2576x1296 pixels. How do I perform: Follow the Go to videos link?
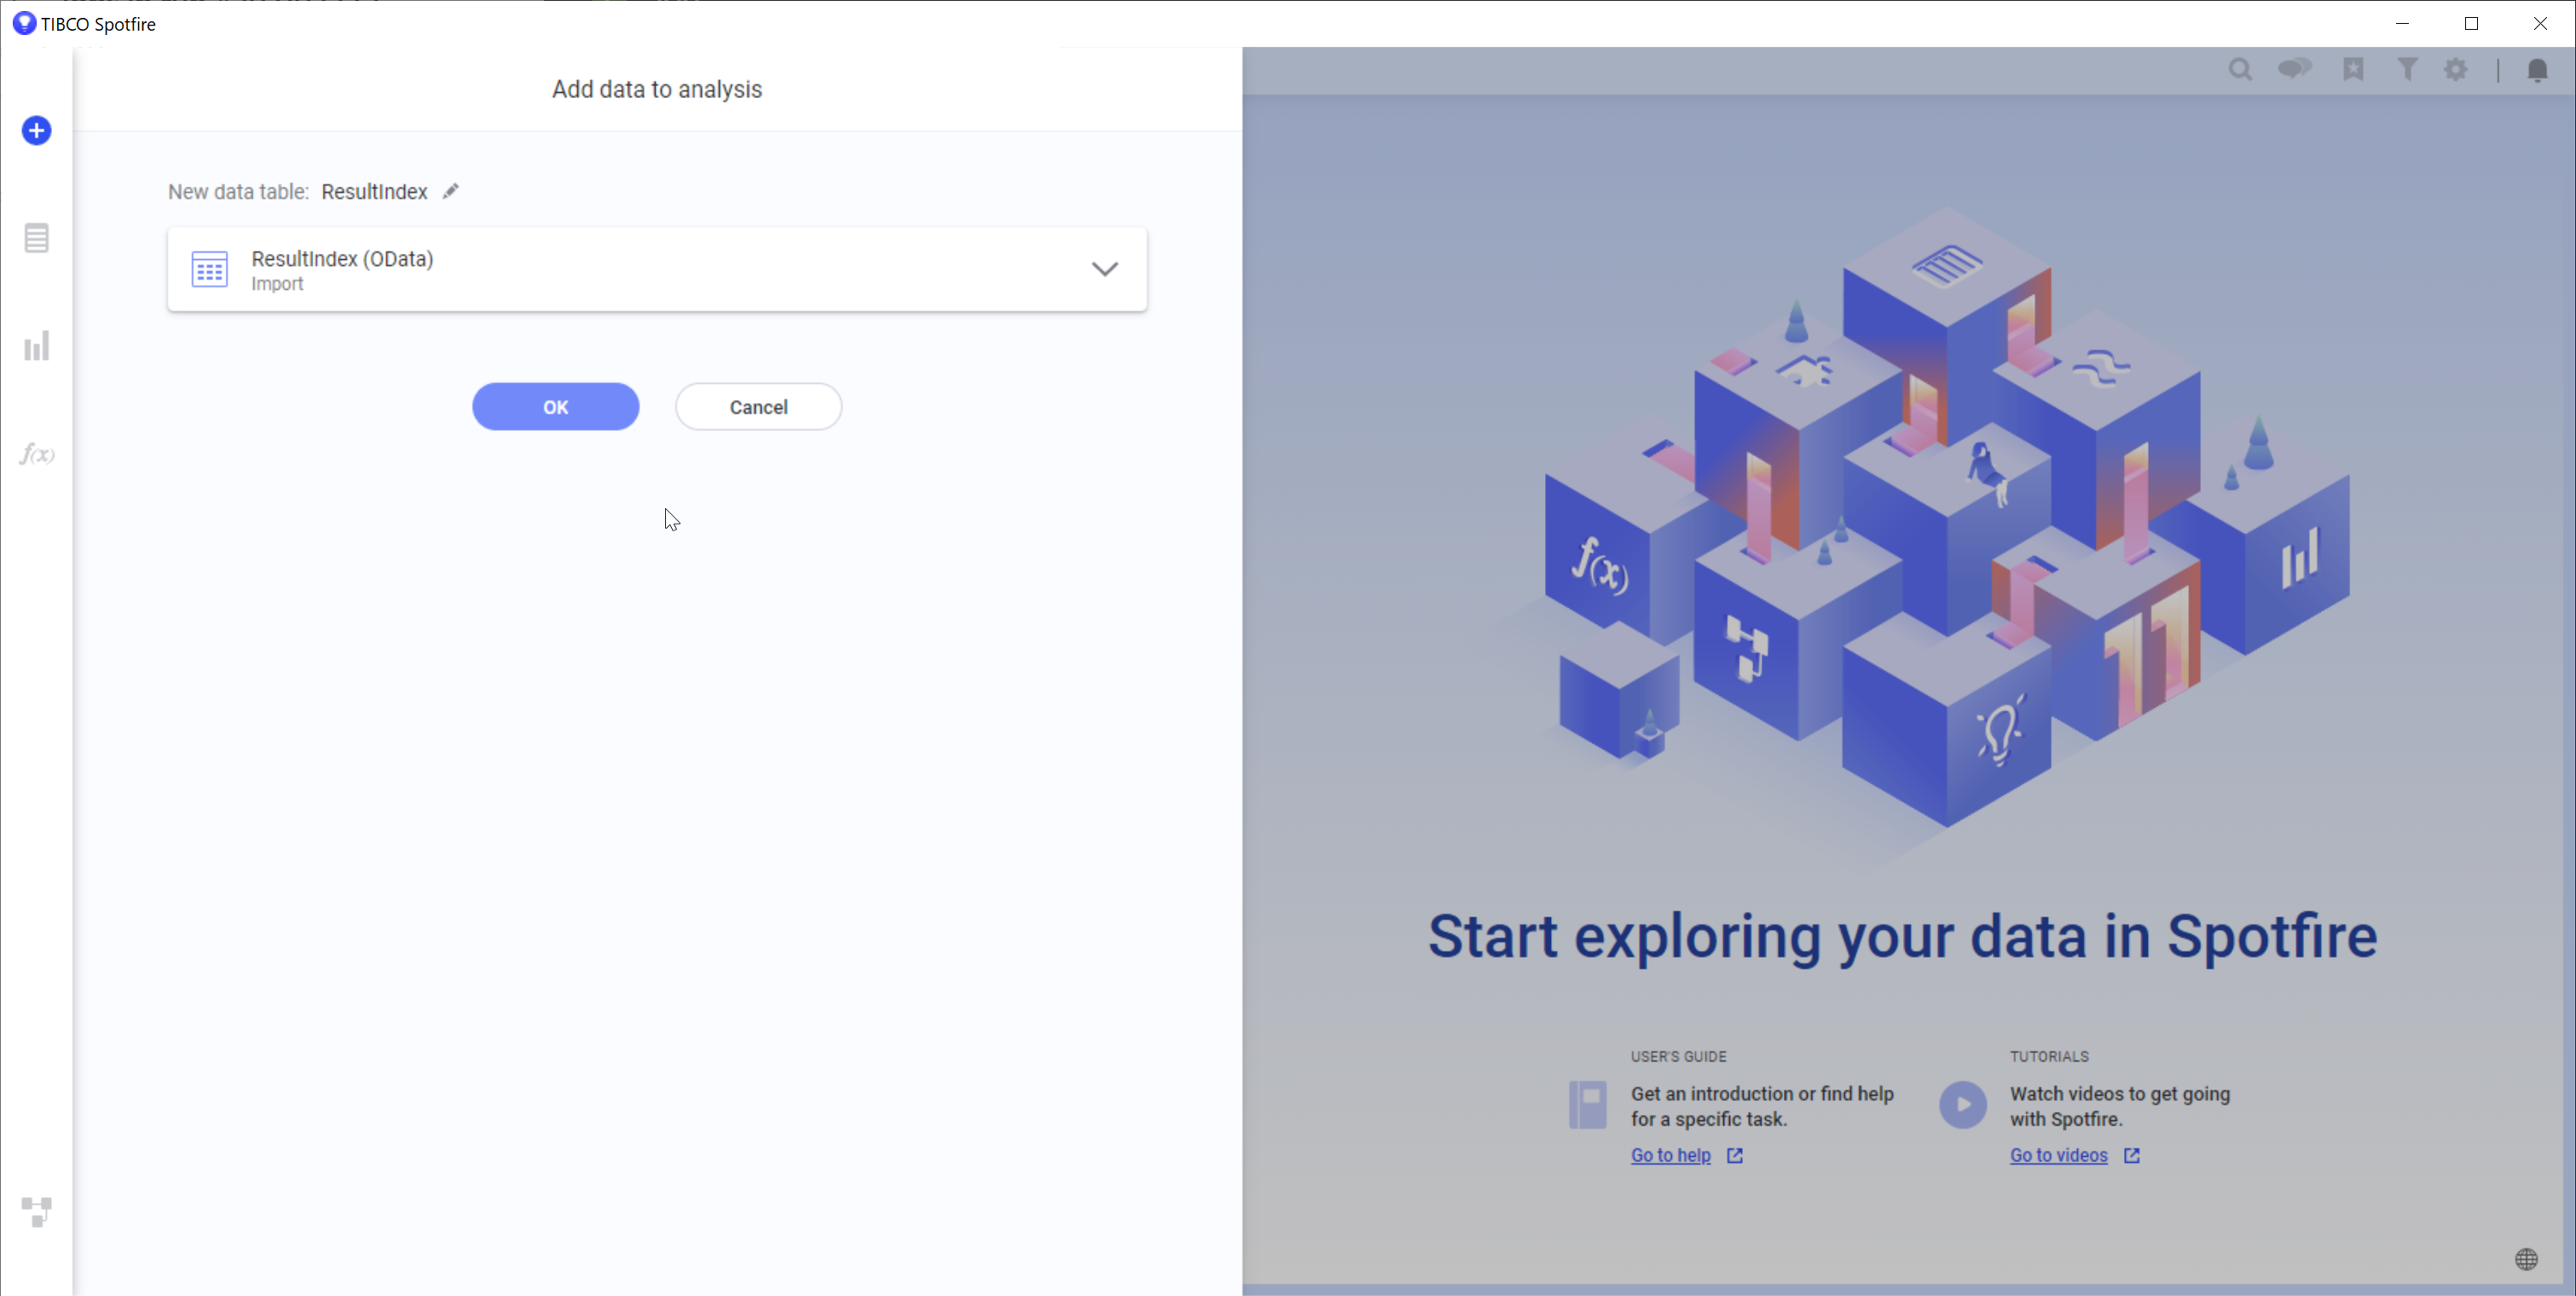[2058, 1155]
